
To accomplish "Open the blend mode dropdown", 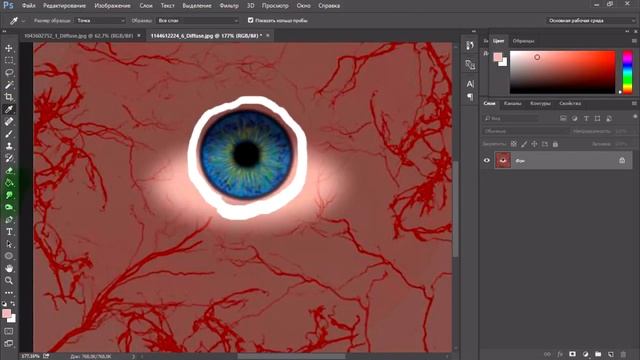I will coord(527,131).
